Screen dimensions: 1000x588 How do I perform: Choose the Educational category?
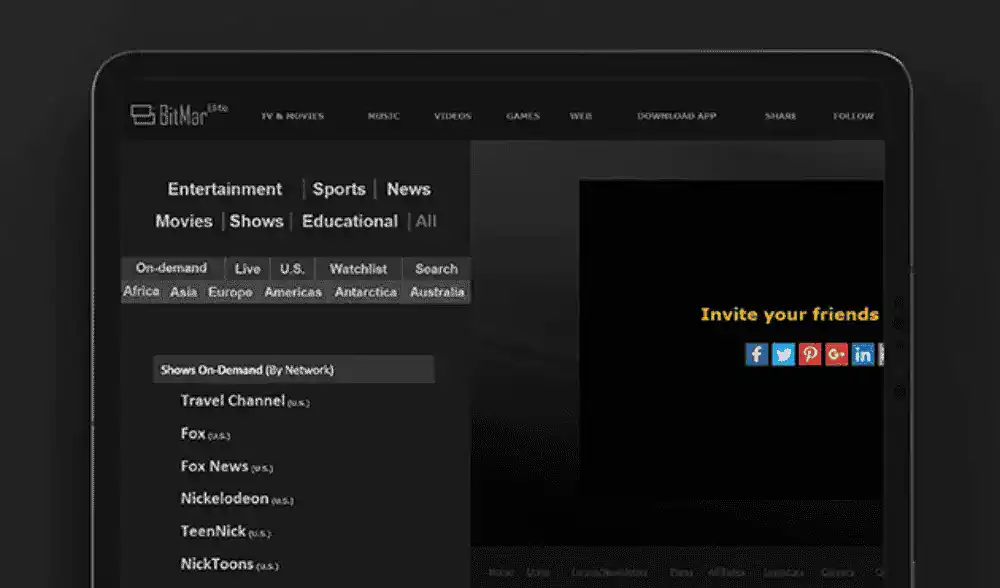[350, 221]
